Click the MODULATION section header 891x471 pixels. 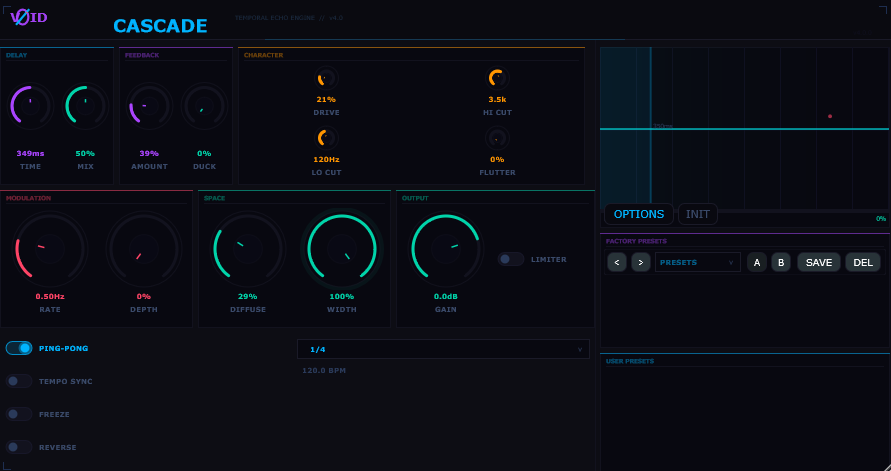[28, 198]
